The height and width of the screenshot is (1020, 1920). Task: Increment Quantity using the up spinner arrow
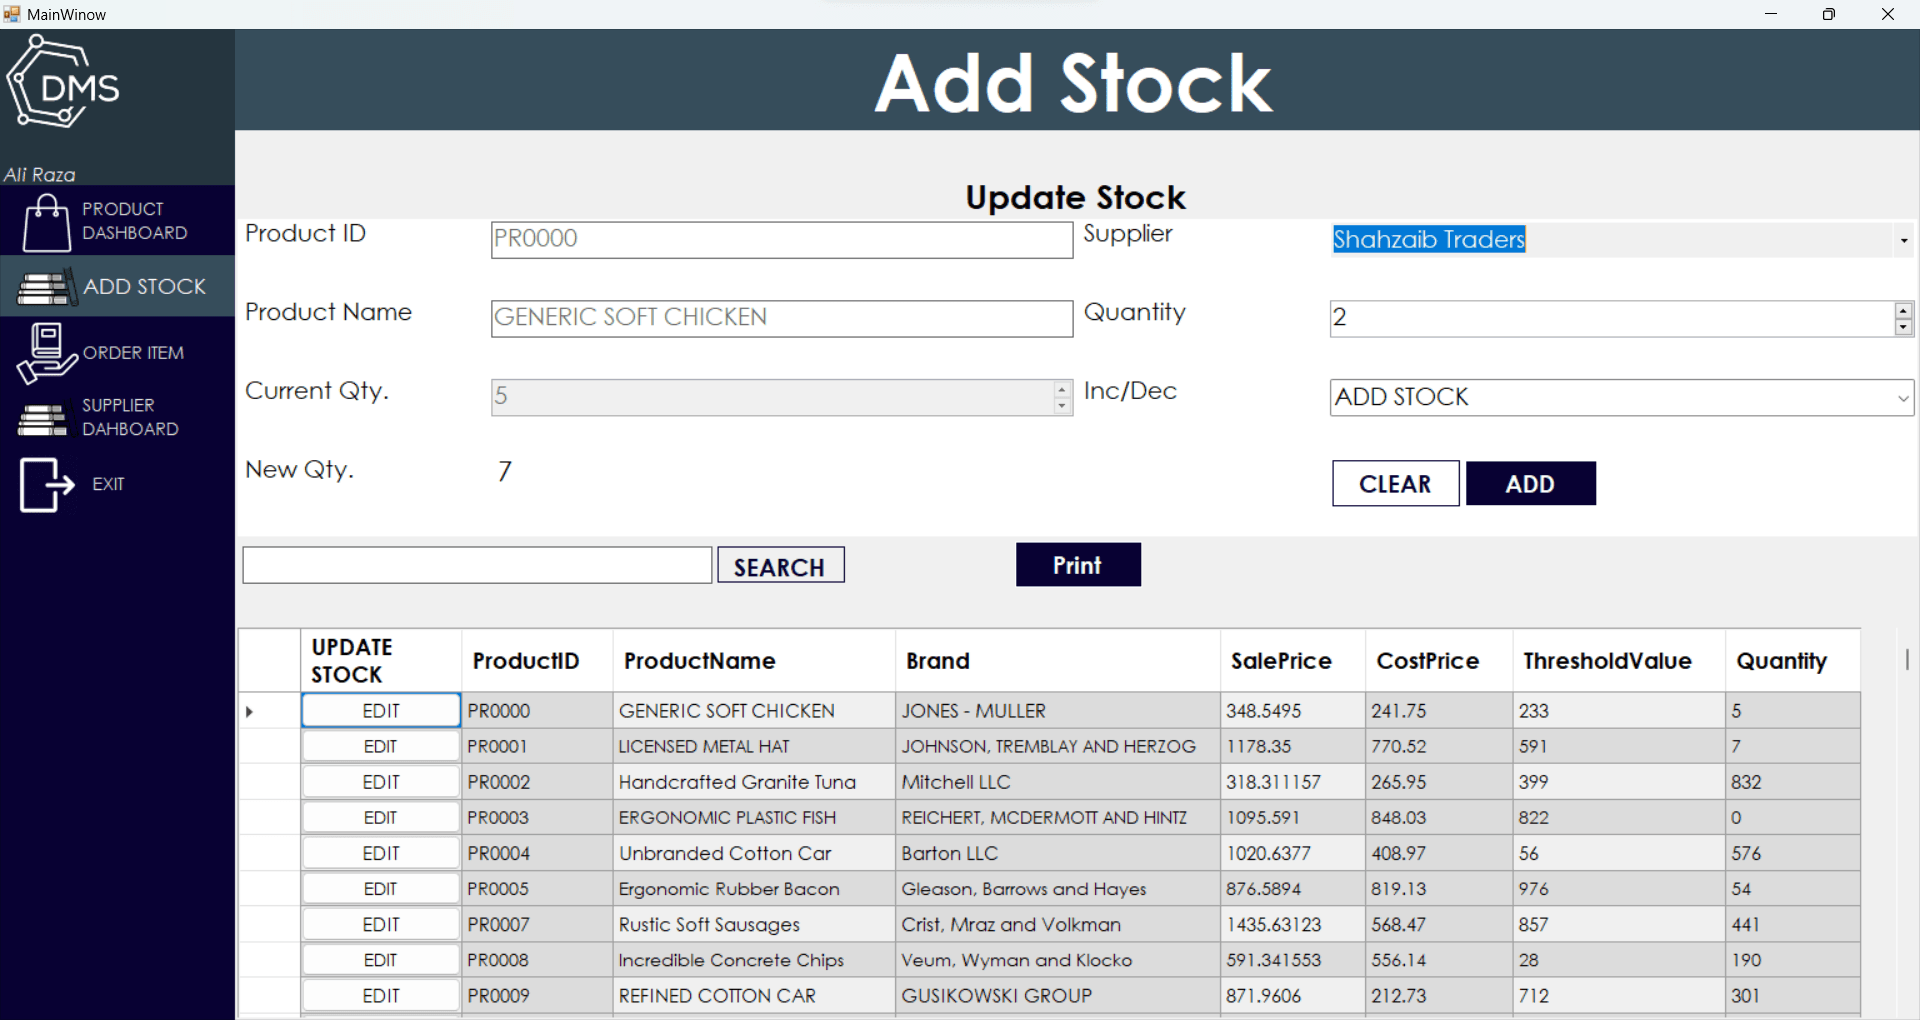coord(1903,310)
